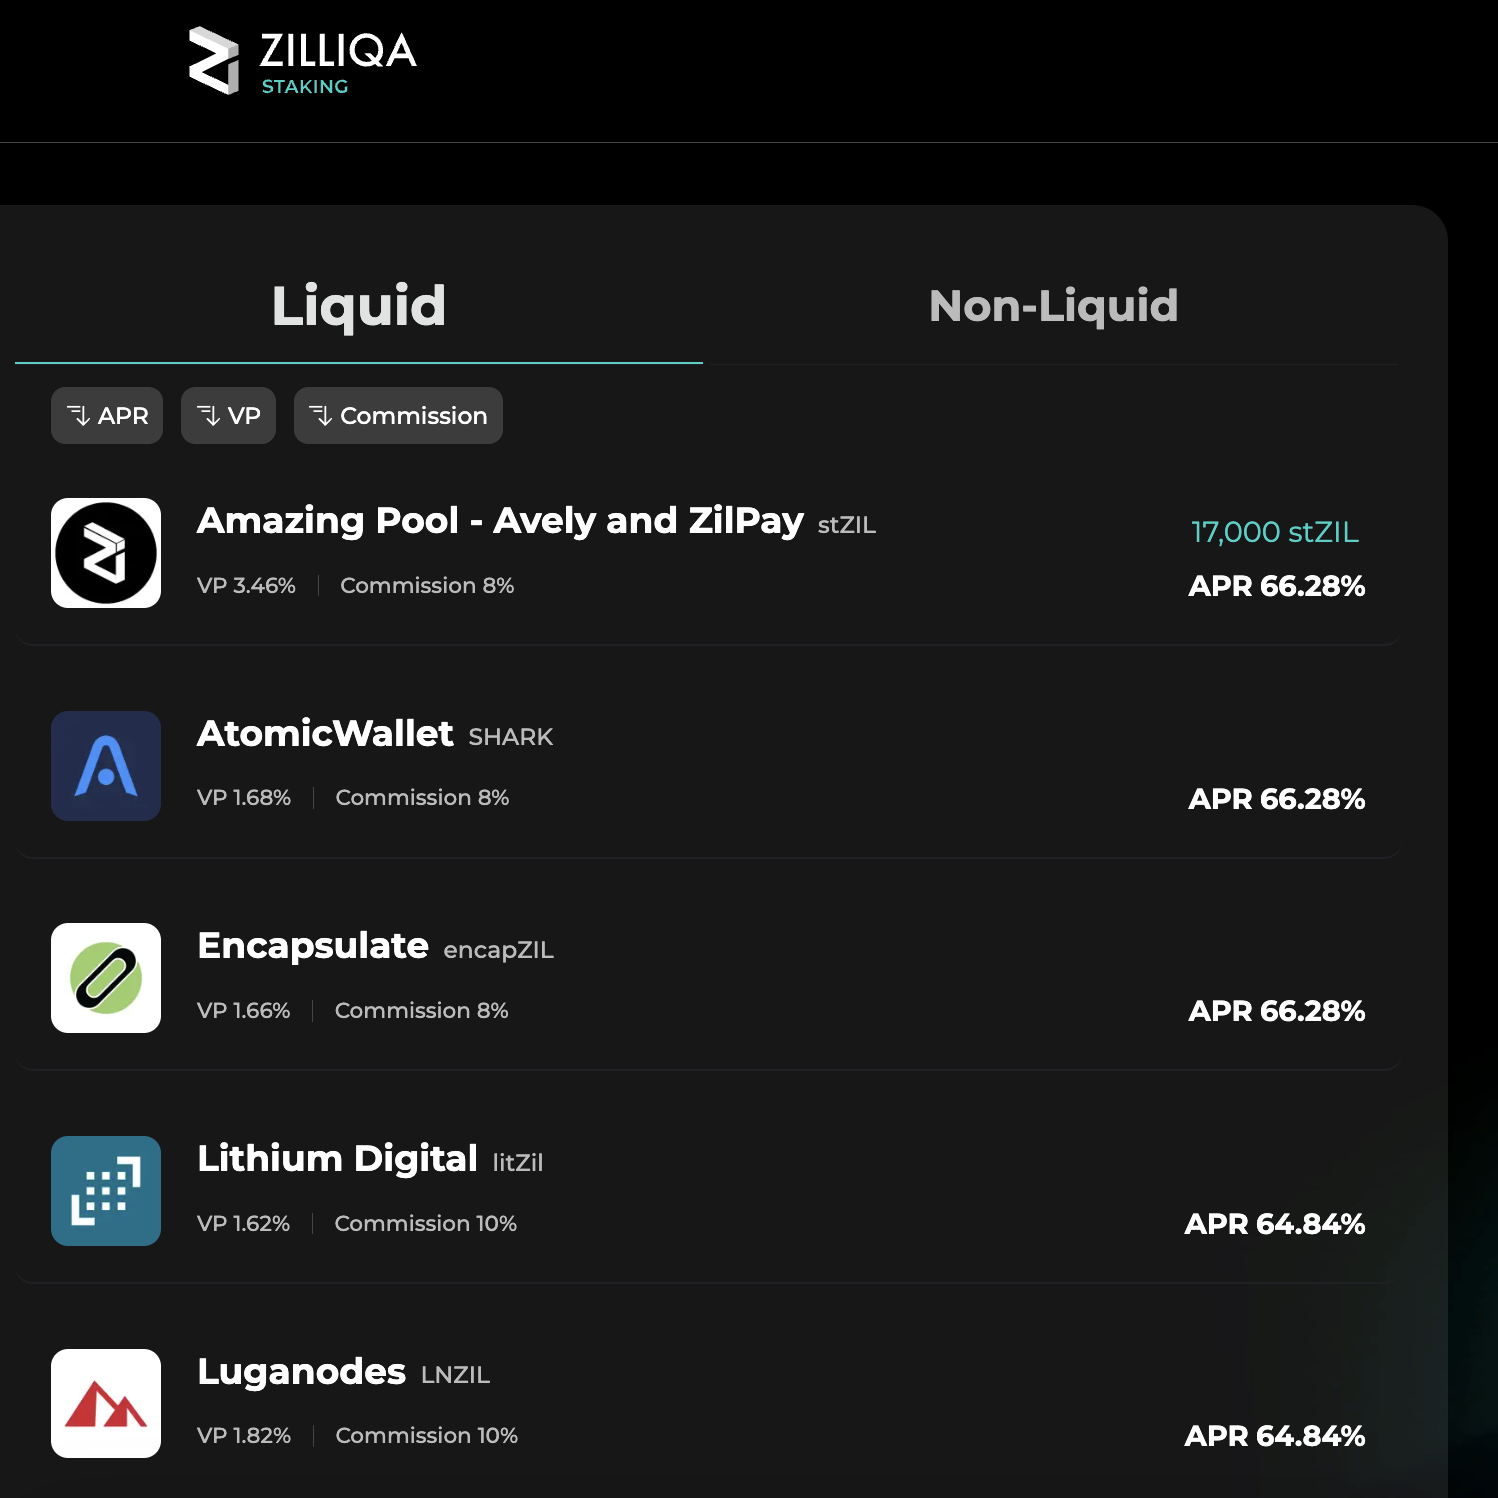This screenshot has height=1498, width=1498.
Task: Click VP 1.68% on AtomicWallet row
Action: coord(244,798)
